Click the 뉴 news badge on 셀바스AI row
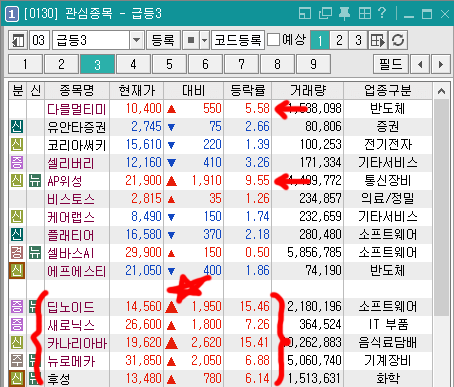 (x=35, y=253)
